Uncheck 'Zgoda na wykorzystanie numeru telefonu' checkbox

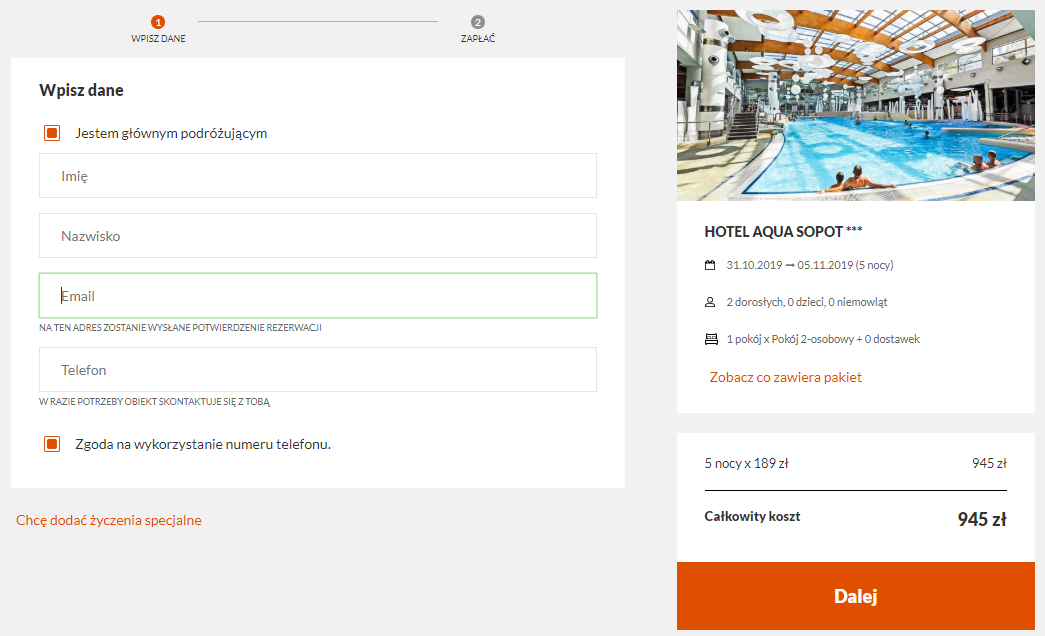point(52,444)
